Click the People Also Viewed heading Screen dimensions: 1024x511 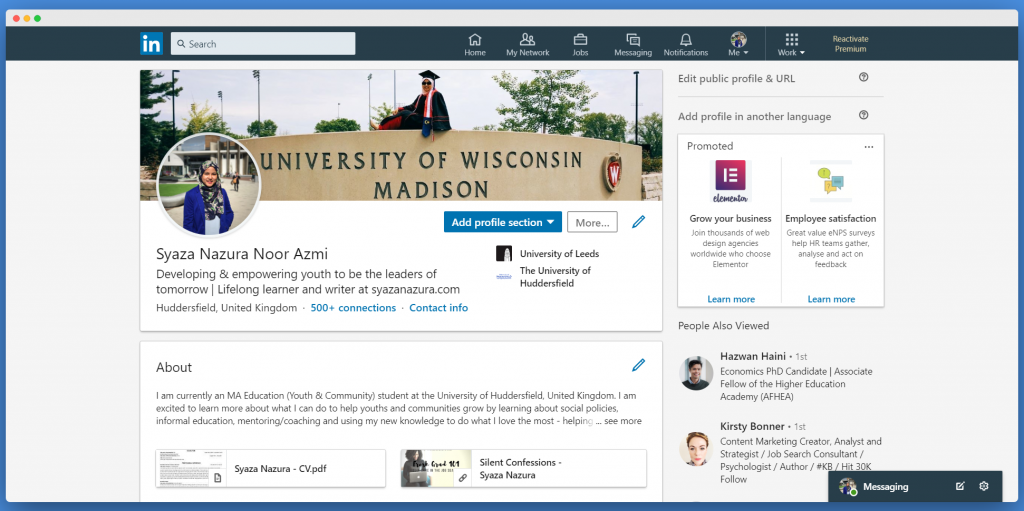coord(724,325)
